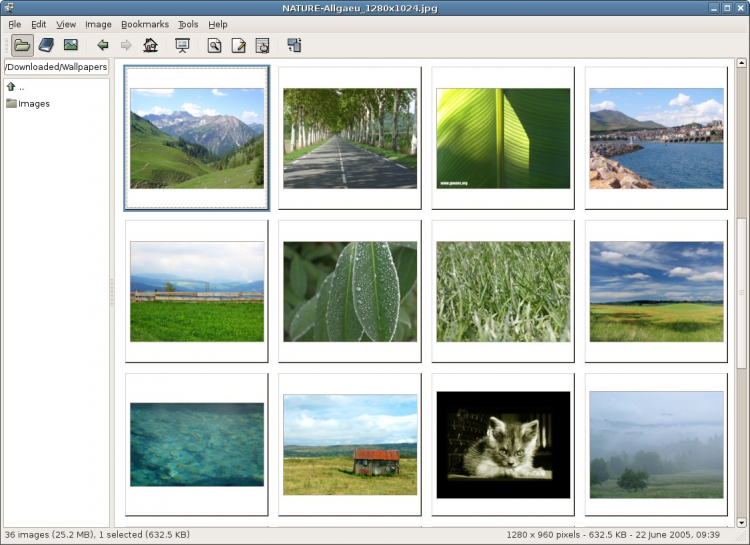
Task: Click the /Downloaded/Wallpapers location field
Action: point(56,67)
